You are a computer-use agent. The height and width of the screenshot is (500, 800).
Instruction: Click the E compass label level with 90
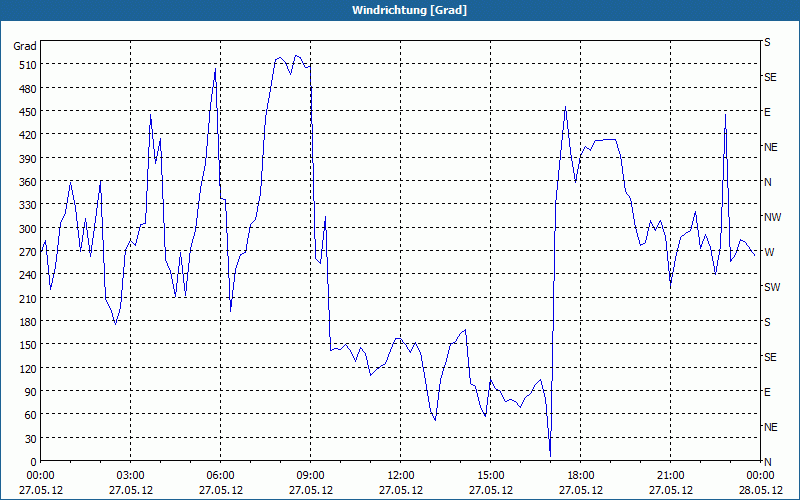(767, 392)
